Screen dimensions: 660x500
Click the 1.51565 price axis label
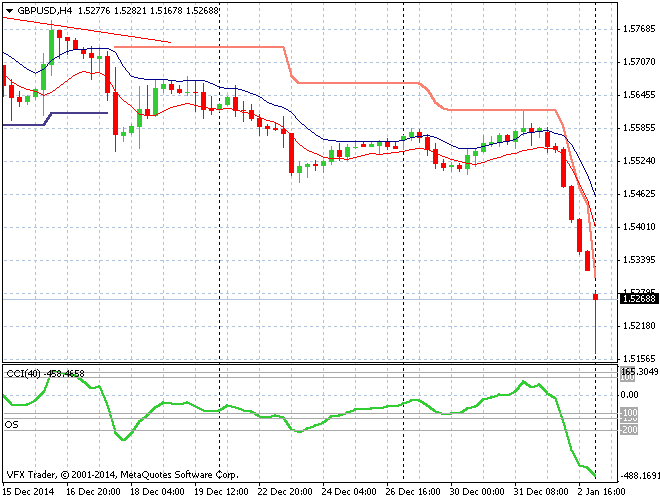(x=637, y=359)
